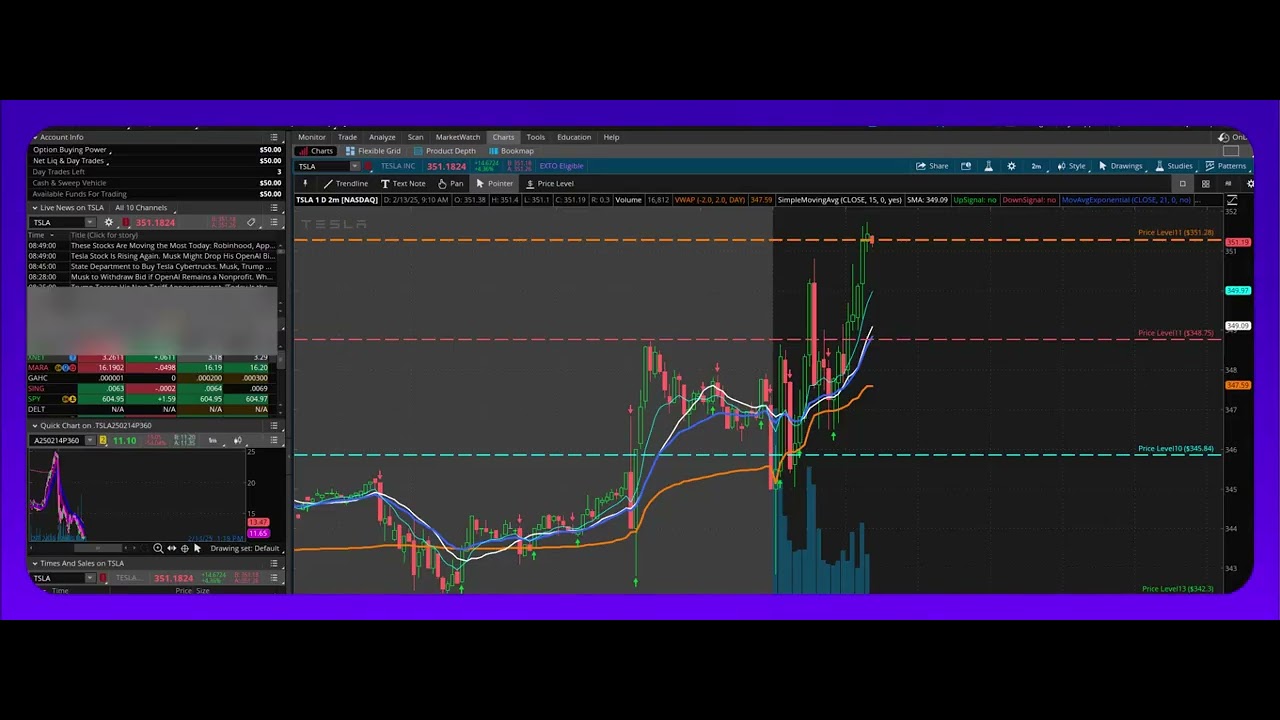This screenshot has height=720, width=1280.
Task: Open the Monitor tab
Action: [312, 137]
